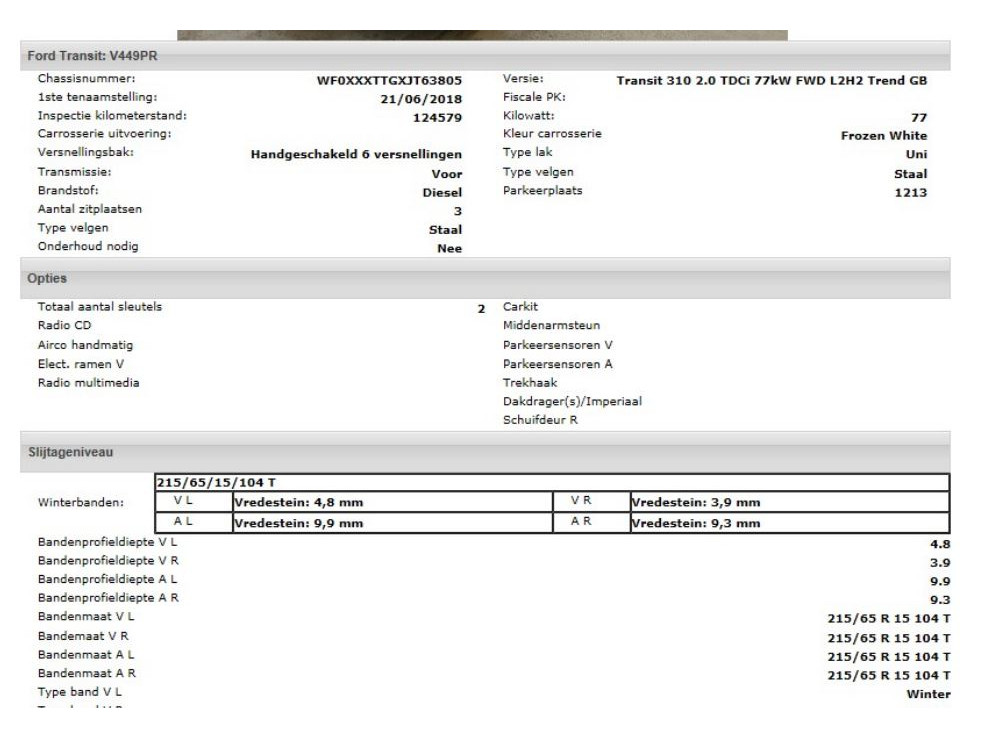This screenshot has height=739, width=986.
Task: Click the Slijtageniveau section header
Action: 68,453
